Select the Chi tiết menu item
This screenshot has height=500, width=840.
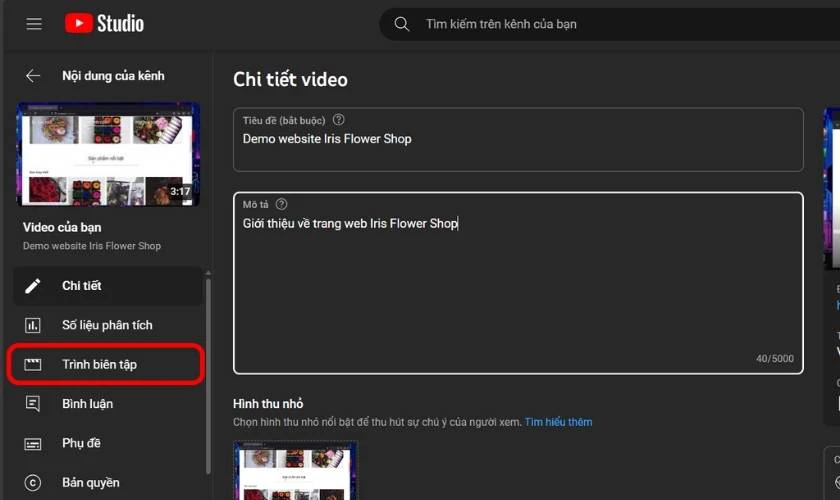[x=108, y=286]
